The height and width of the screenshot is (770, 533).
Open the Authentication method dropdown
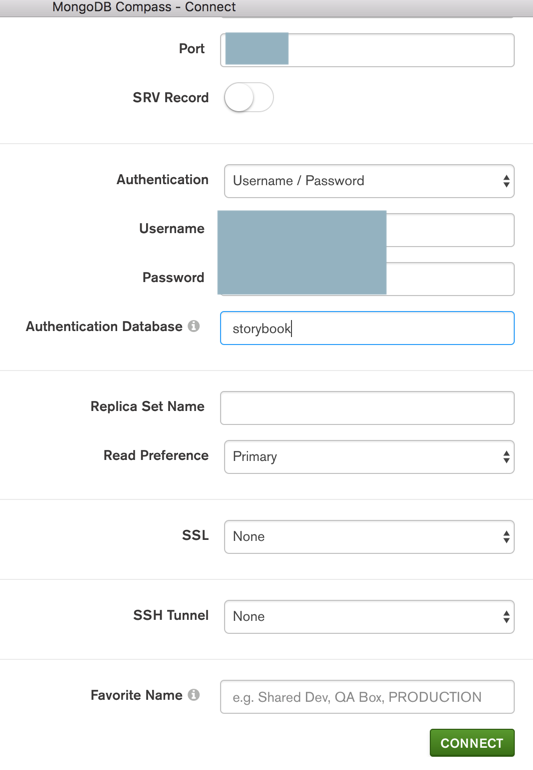(x=369, y=181)
